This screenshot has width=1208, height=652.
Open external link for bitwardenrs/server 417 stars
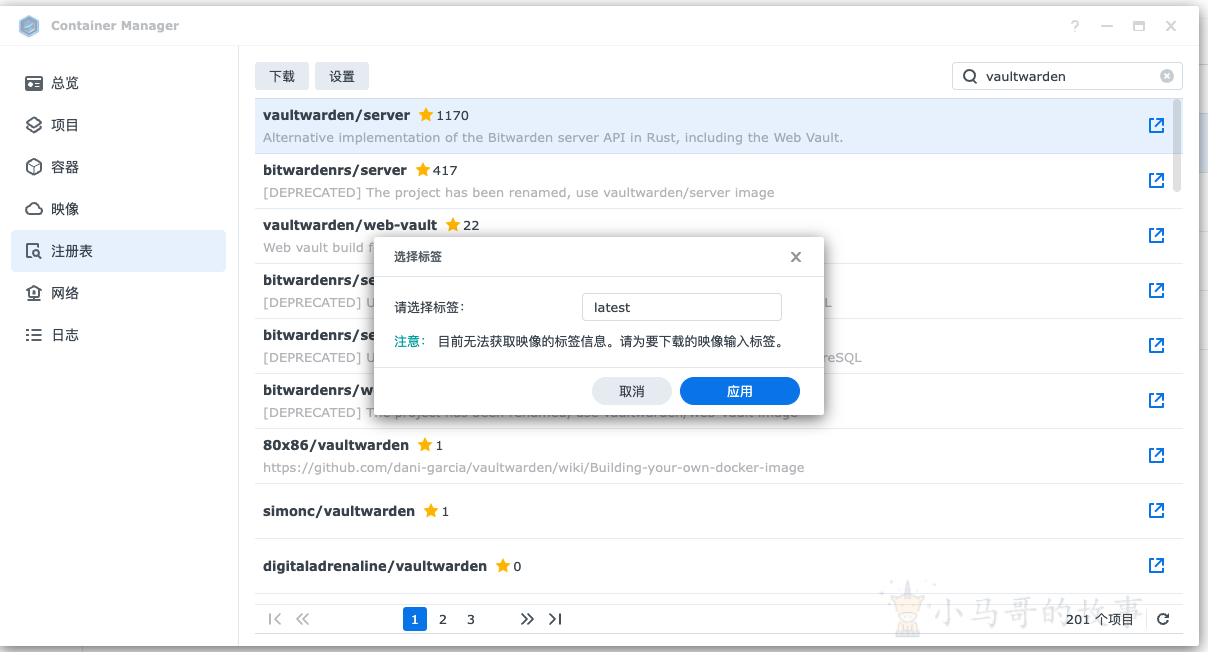click(1156, 180)
